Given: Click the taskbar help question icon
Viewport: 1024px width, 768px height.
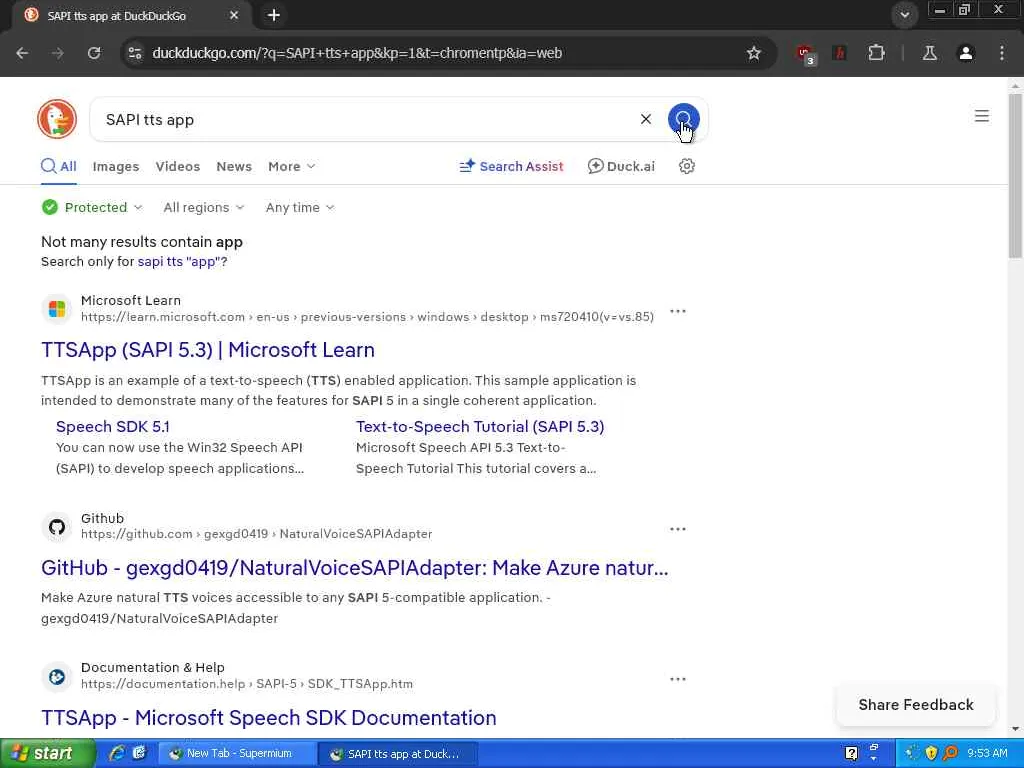Looking at the screenshot, I should [851, 753].
